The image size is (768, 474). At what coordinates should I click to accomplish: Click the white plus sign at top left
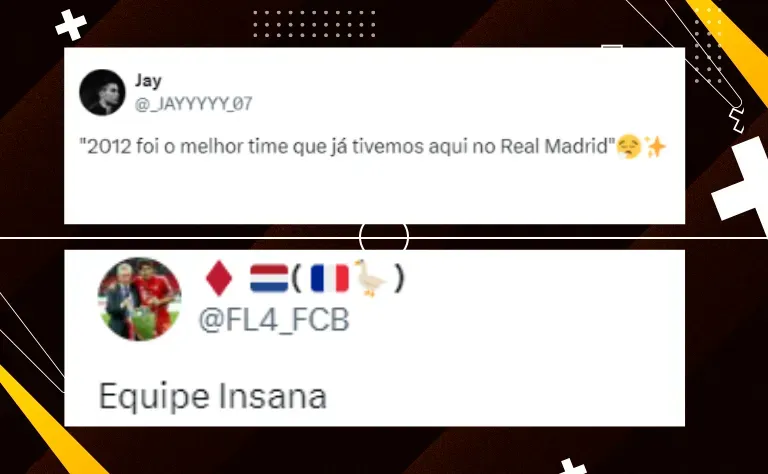(71, 24)
